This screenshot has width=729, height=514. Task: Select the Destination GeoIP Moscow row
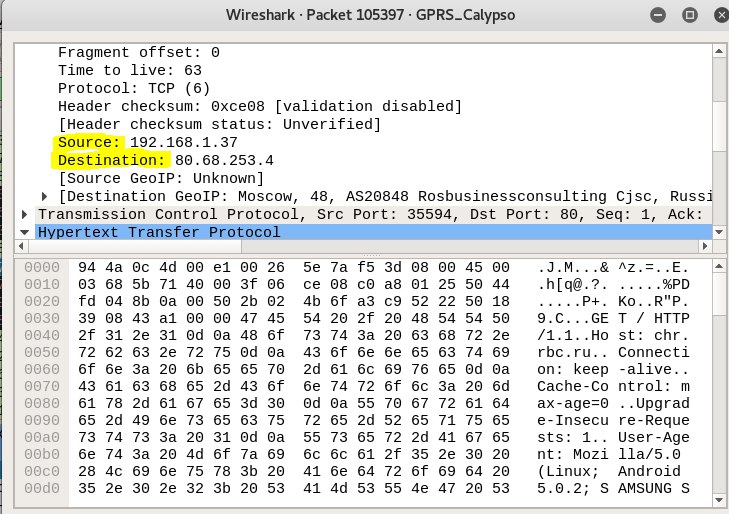click(x=385, y=197)
